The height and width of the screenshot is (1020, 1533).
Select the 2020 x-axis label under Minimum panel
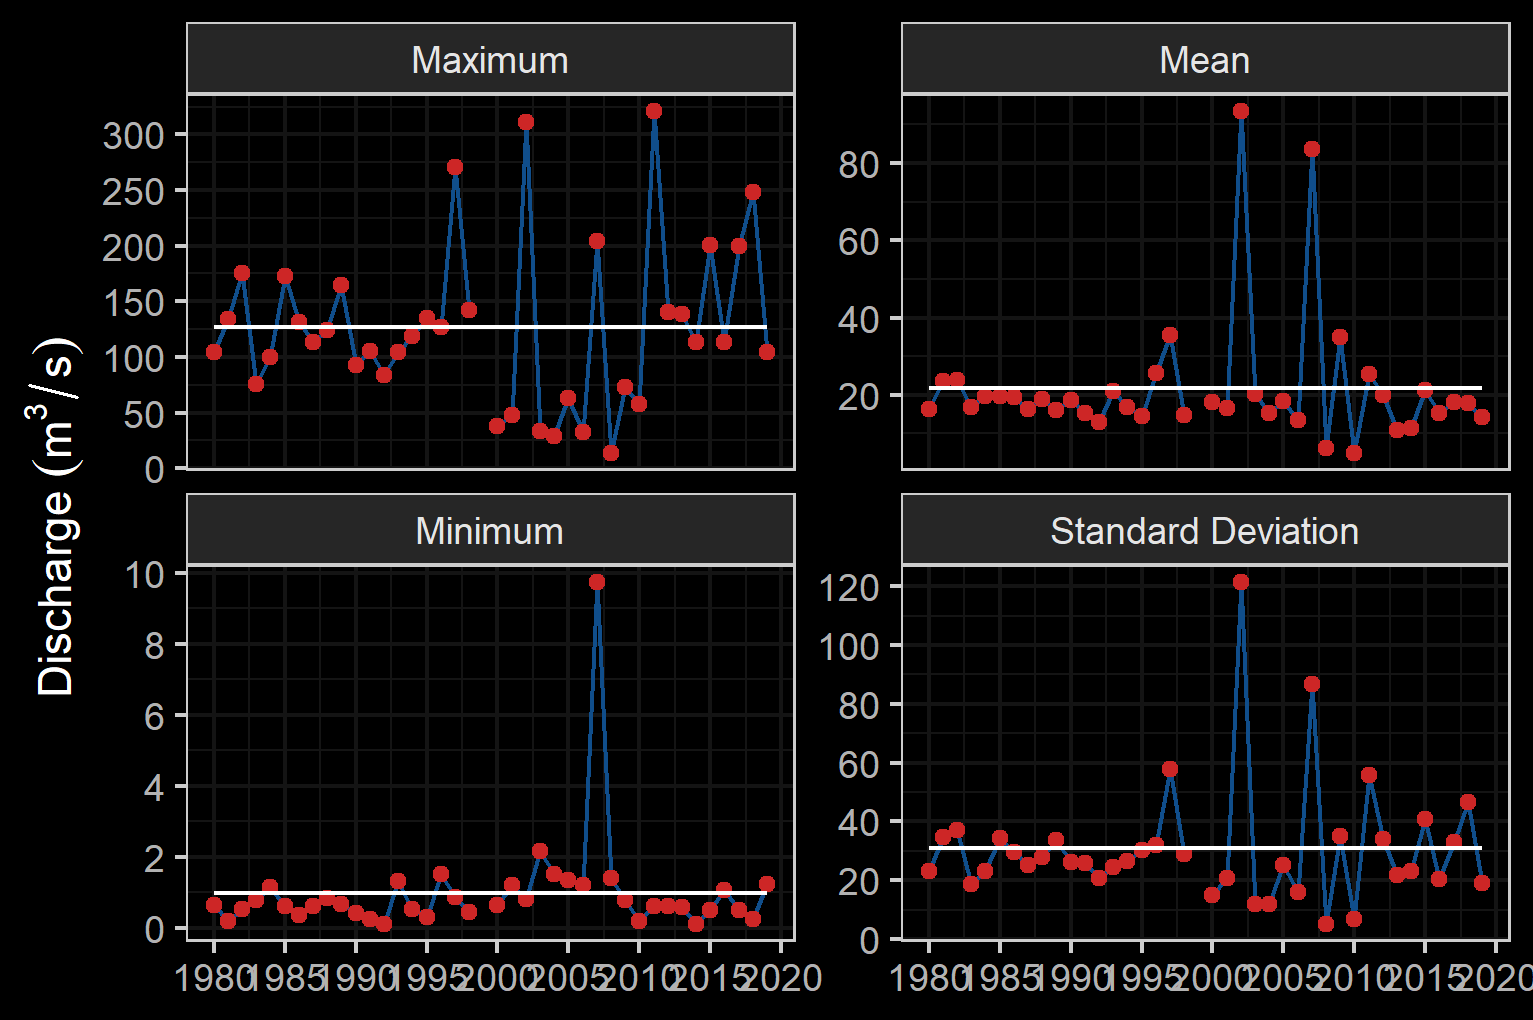(x=781, y=977)
